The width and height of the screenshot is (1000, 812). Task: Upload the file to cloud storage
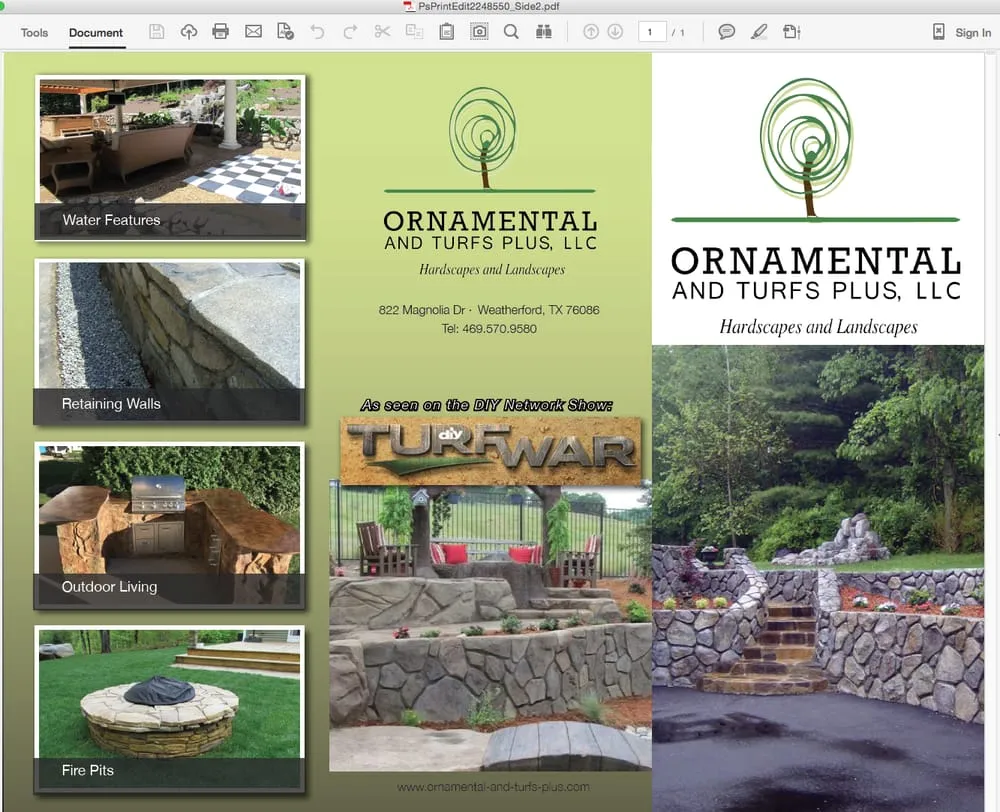pyautogui.click(x=187, y=31)
